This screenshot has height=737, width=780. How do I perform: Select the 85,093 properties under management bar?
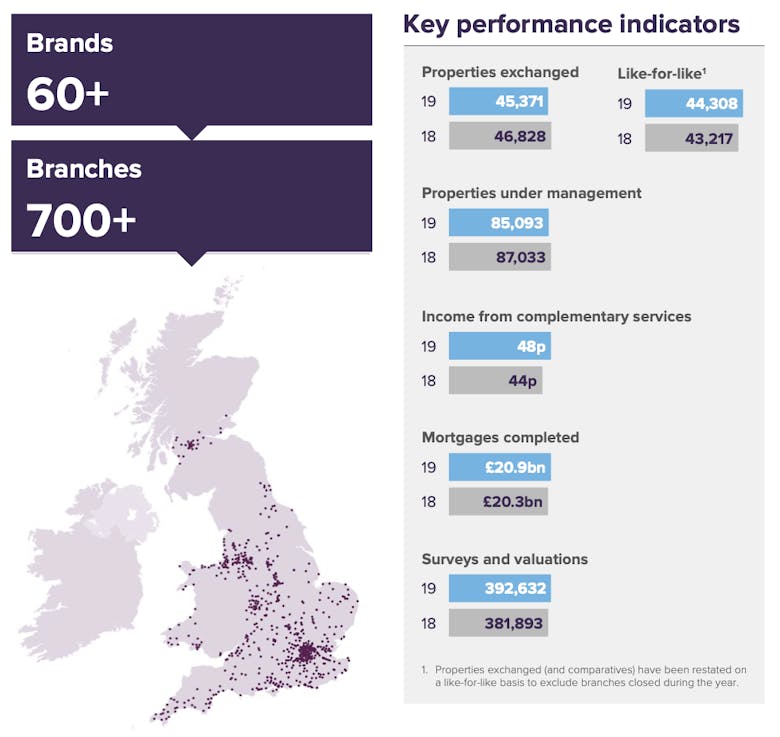(498, 223)
